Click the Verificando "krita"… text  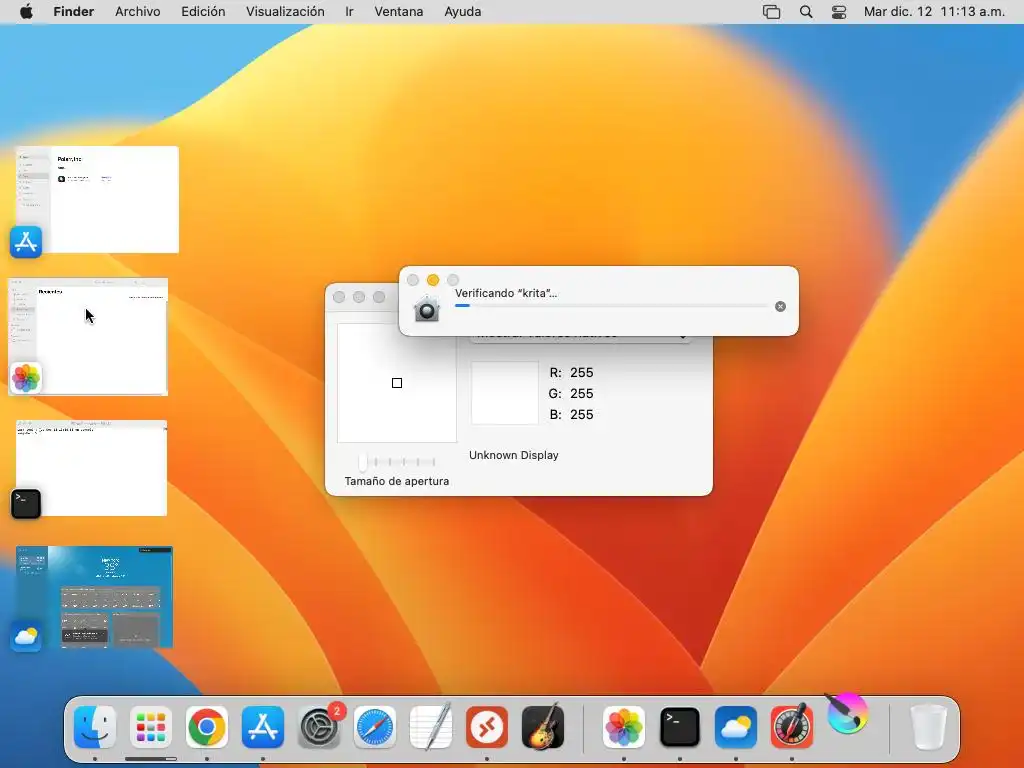[506, 293]
